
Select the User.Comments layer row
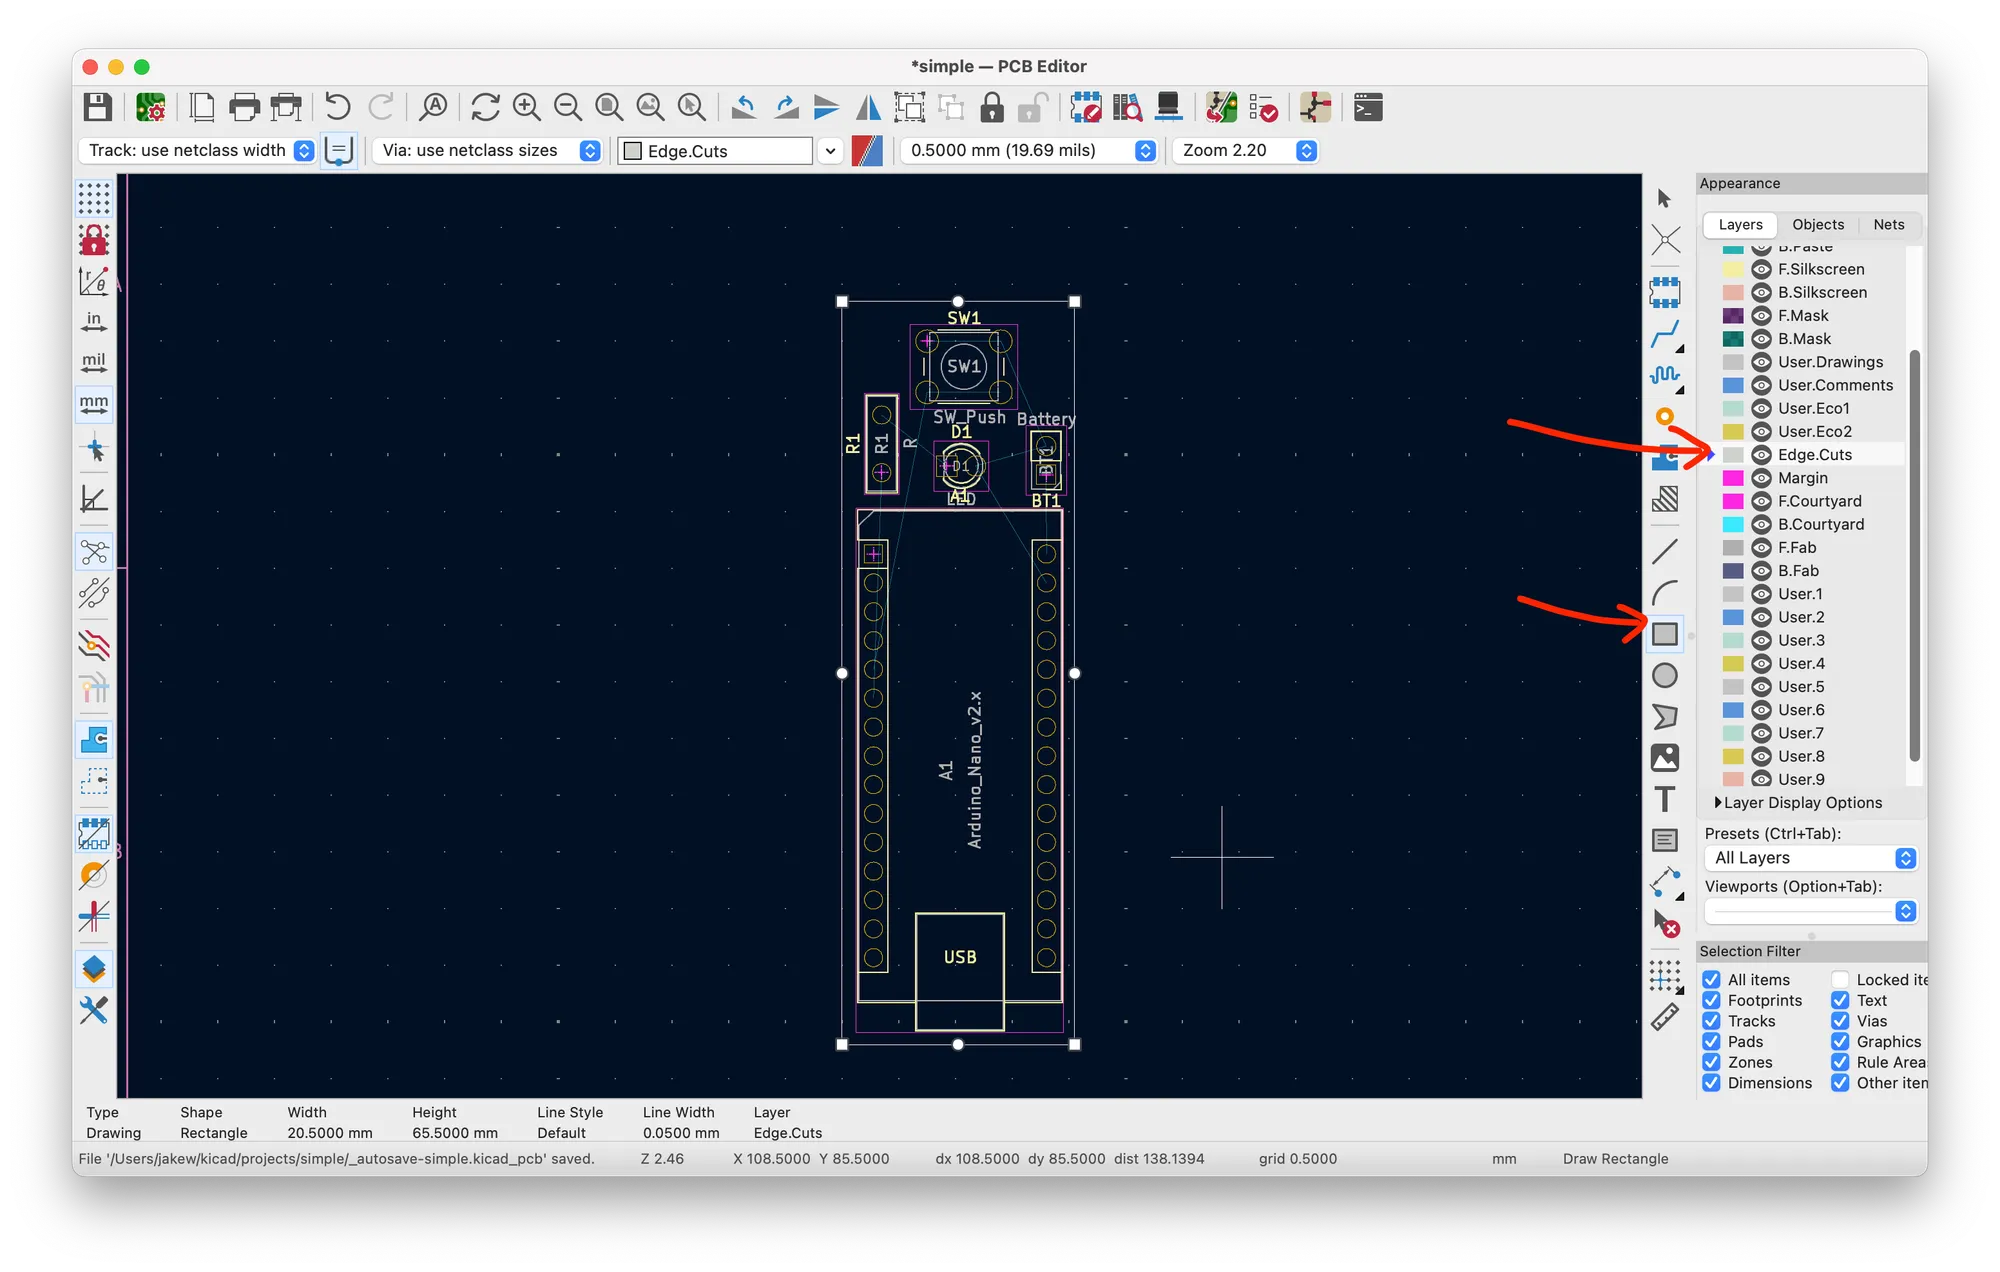(1812, 385)
